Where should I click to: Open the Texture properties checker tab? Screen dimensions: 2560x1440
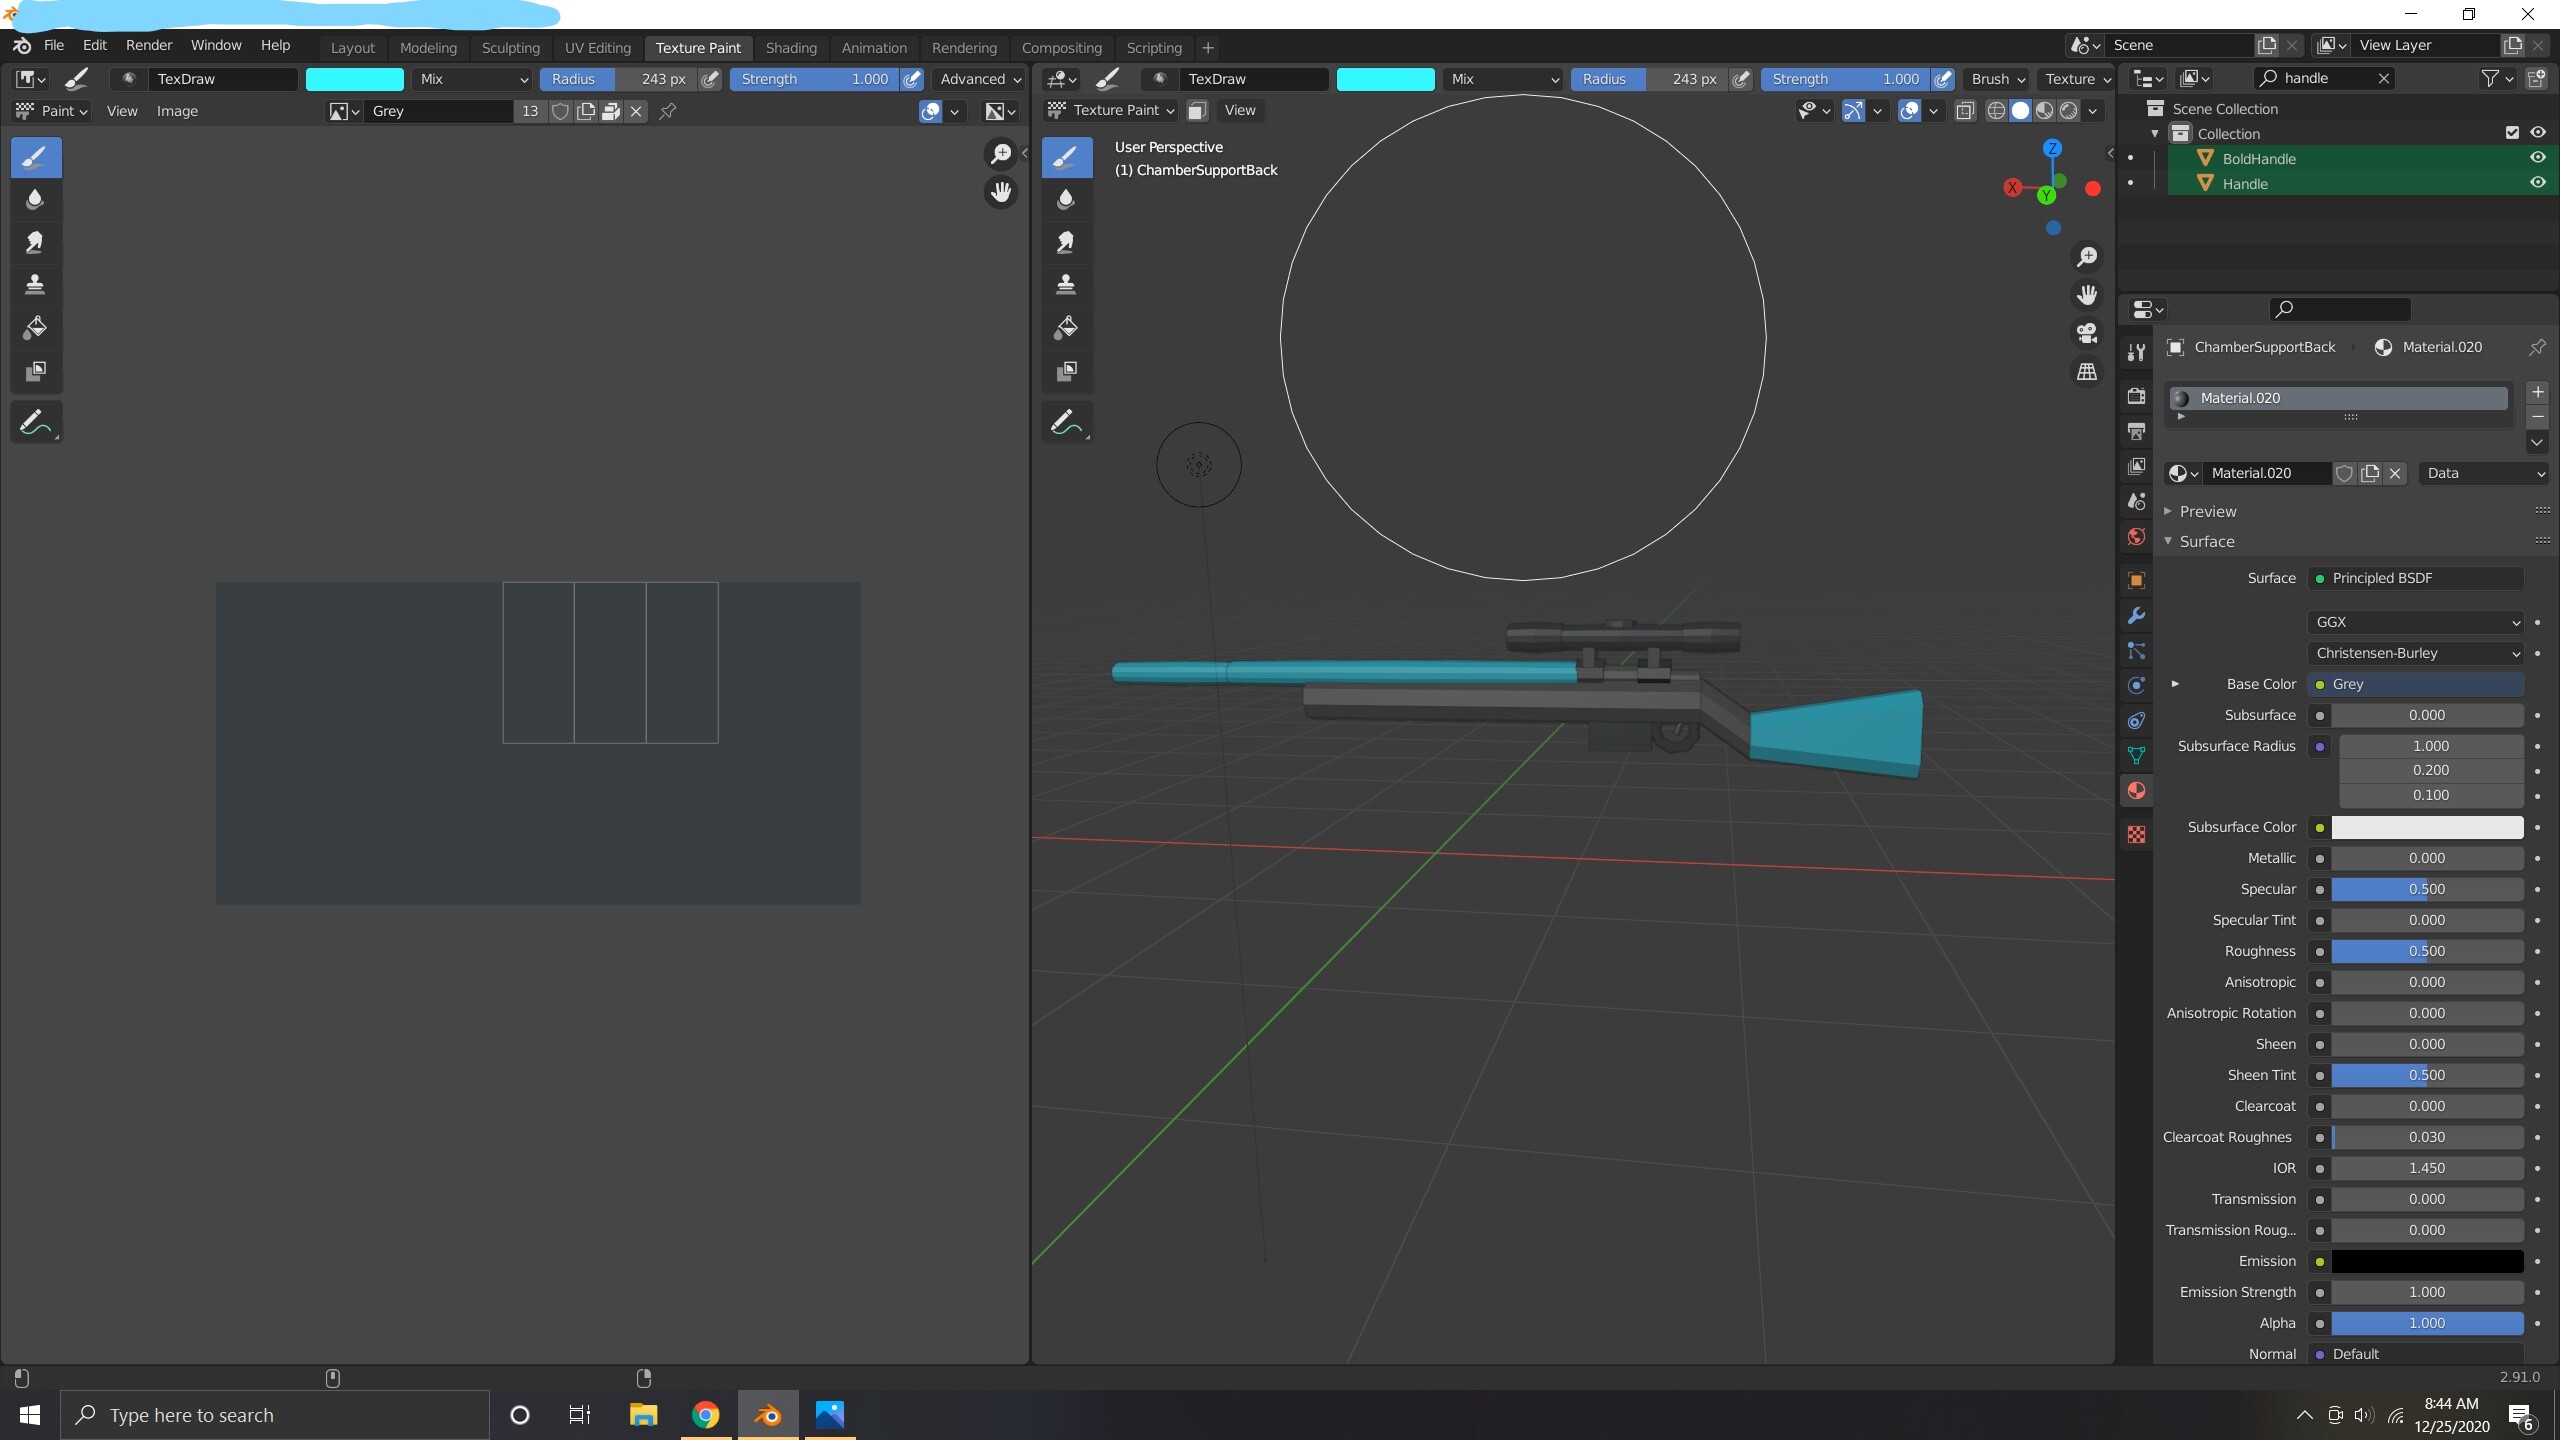click(x=2136, y=834)
